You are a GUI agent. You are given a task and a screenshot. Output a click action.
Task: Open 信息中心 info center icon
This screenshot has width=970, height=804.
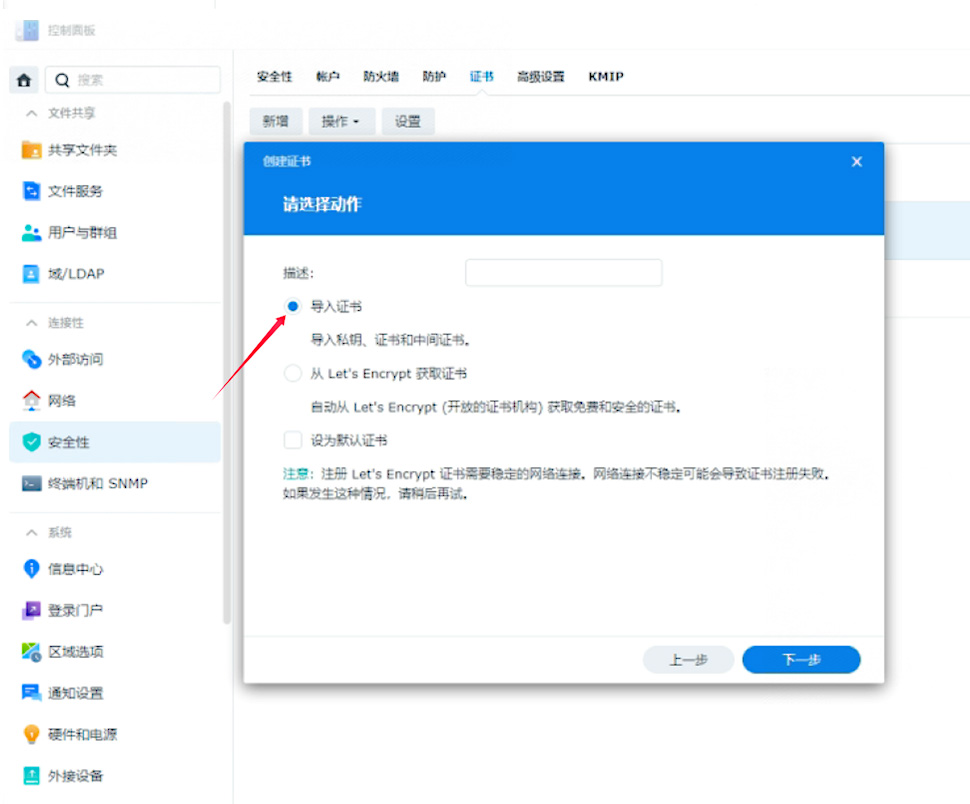(x=32, y=569)
